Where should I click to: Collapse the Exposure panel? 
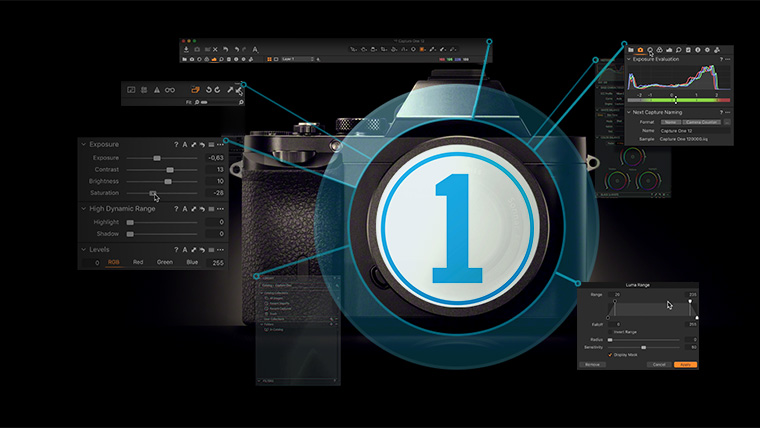pyautogui.click(x=83, y=144)
